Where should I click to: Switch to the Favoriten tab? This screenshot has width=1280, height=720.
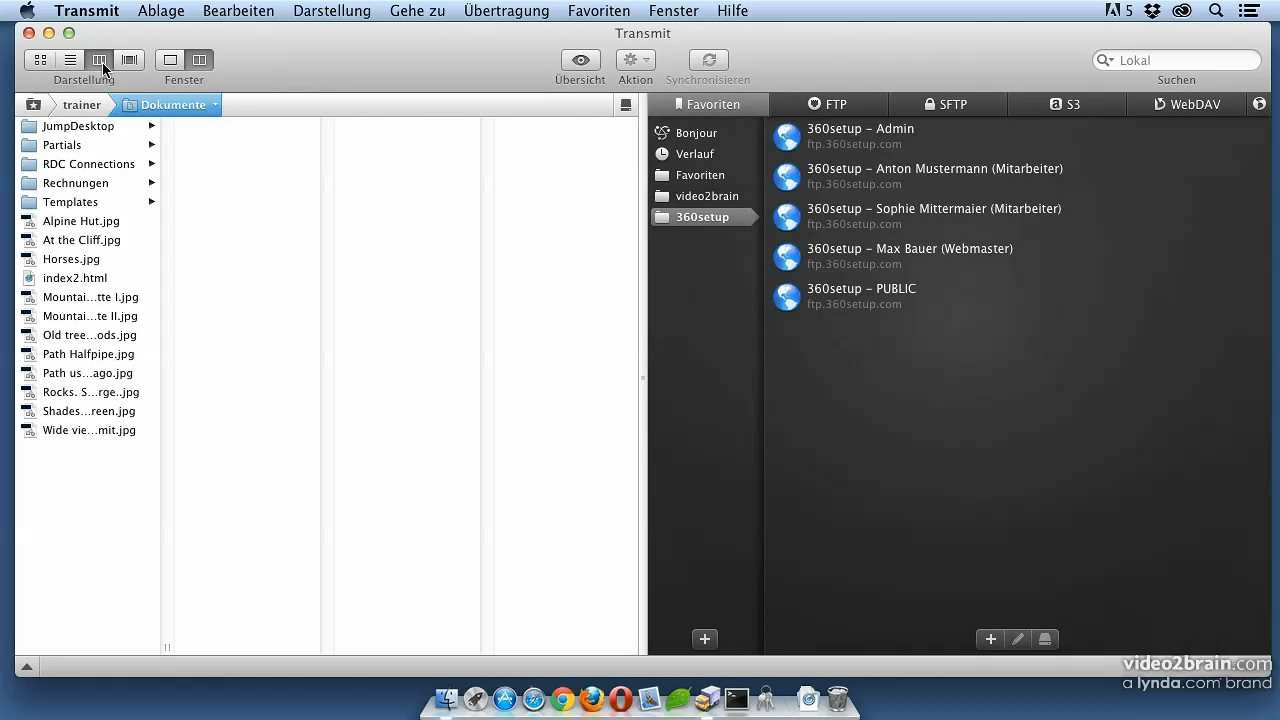click(708, 104)
